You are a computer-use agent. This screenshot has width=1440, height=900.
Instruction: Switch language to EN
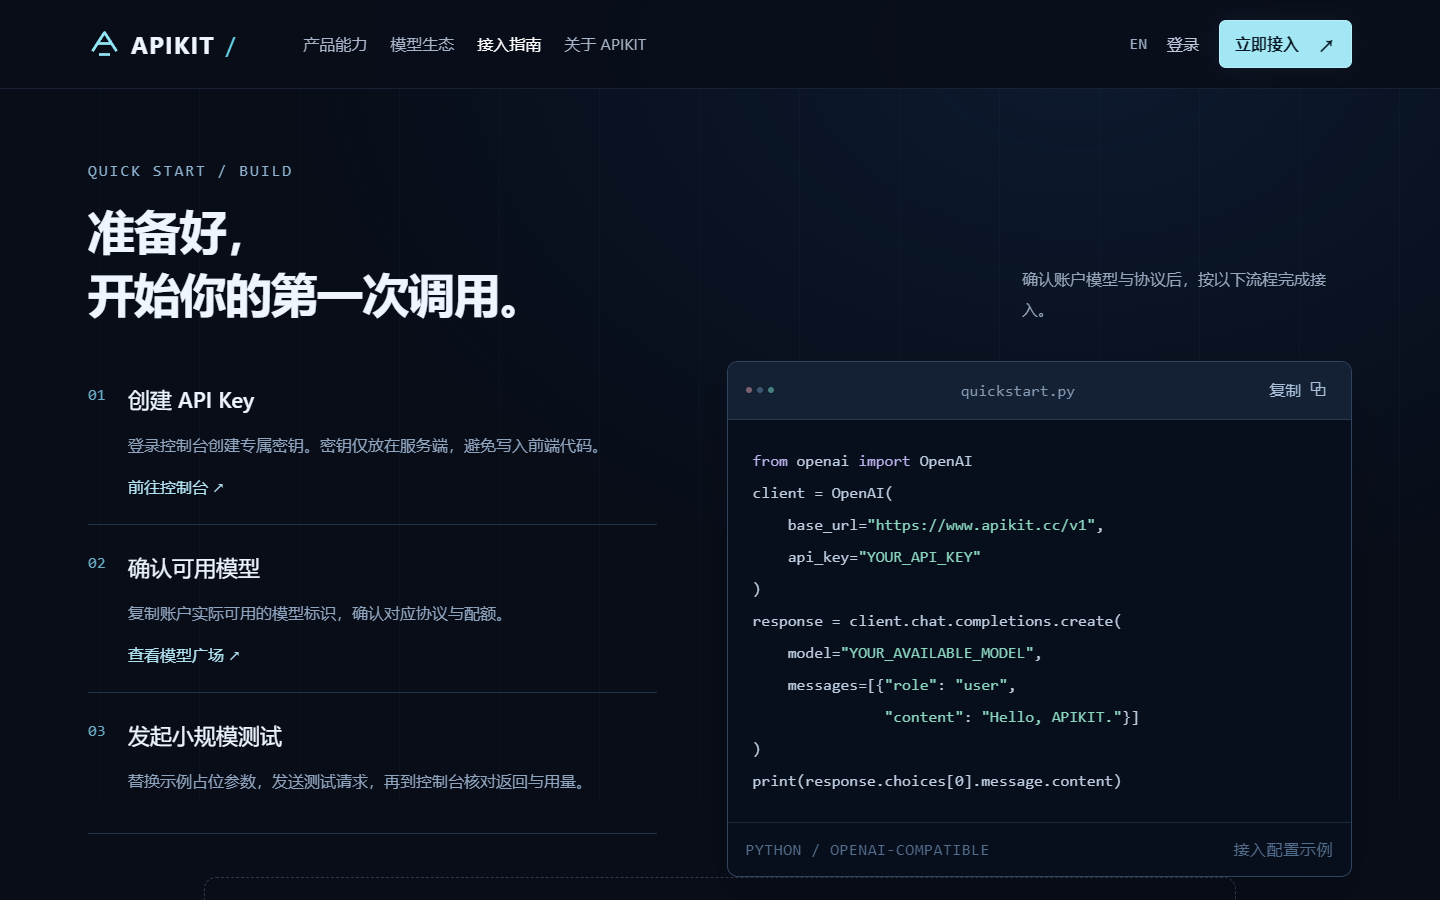(x=1138, y=45)
